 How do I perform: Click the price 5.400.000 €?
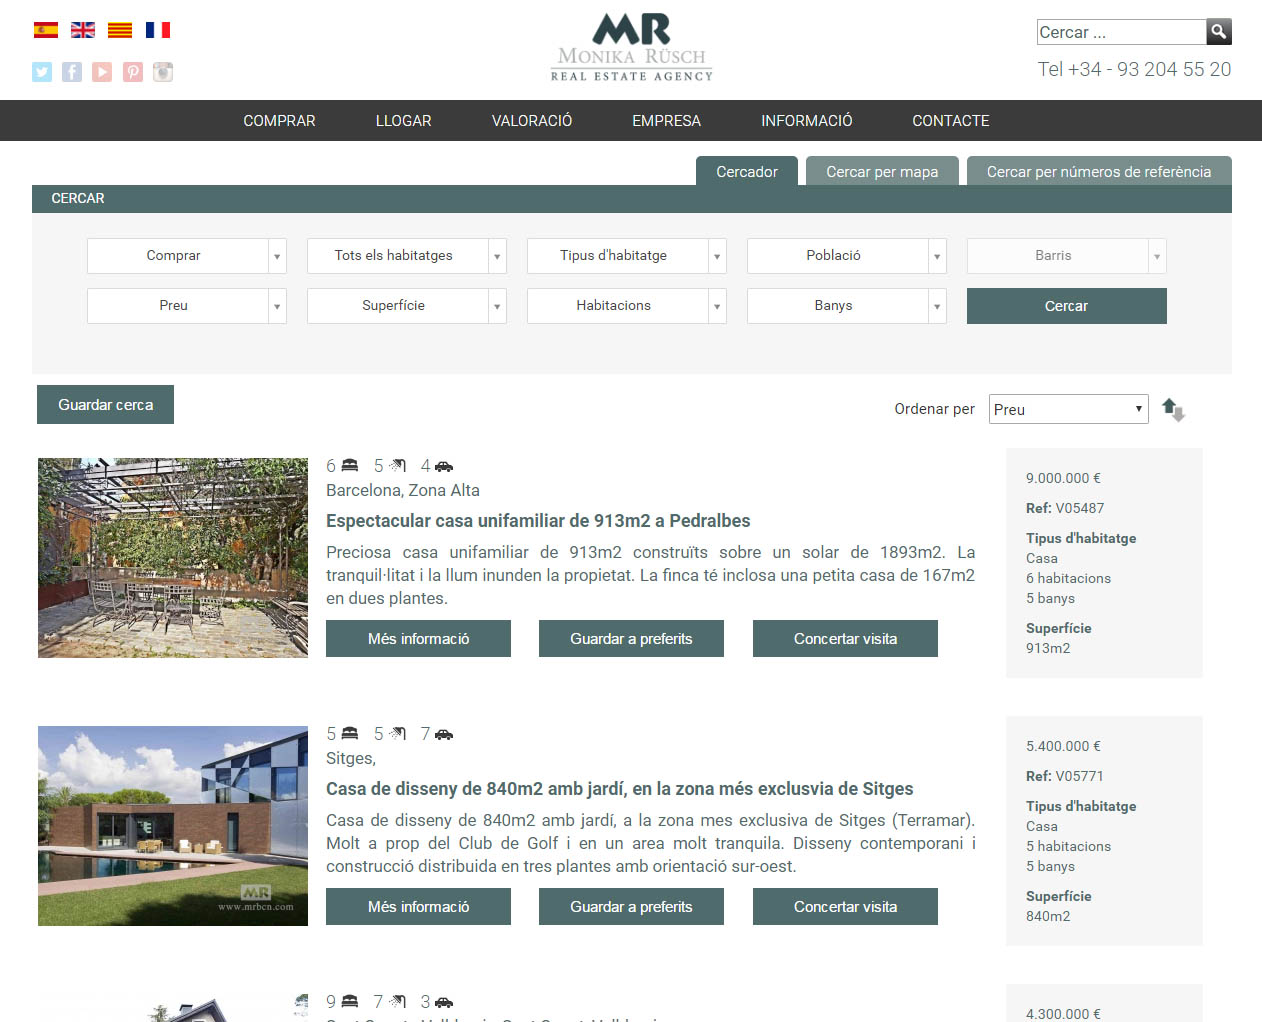point(1063,746)
